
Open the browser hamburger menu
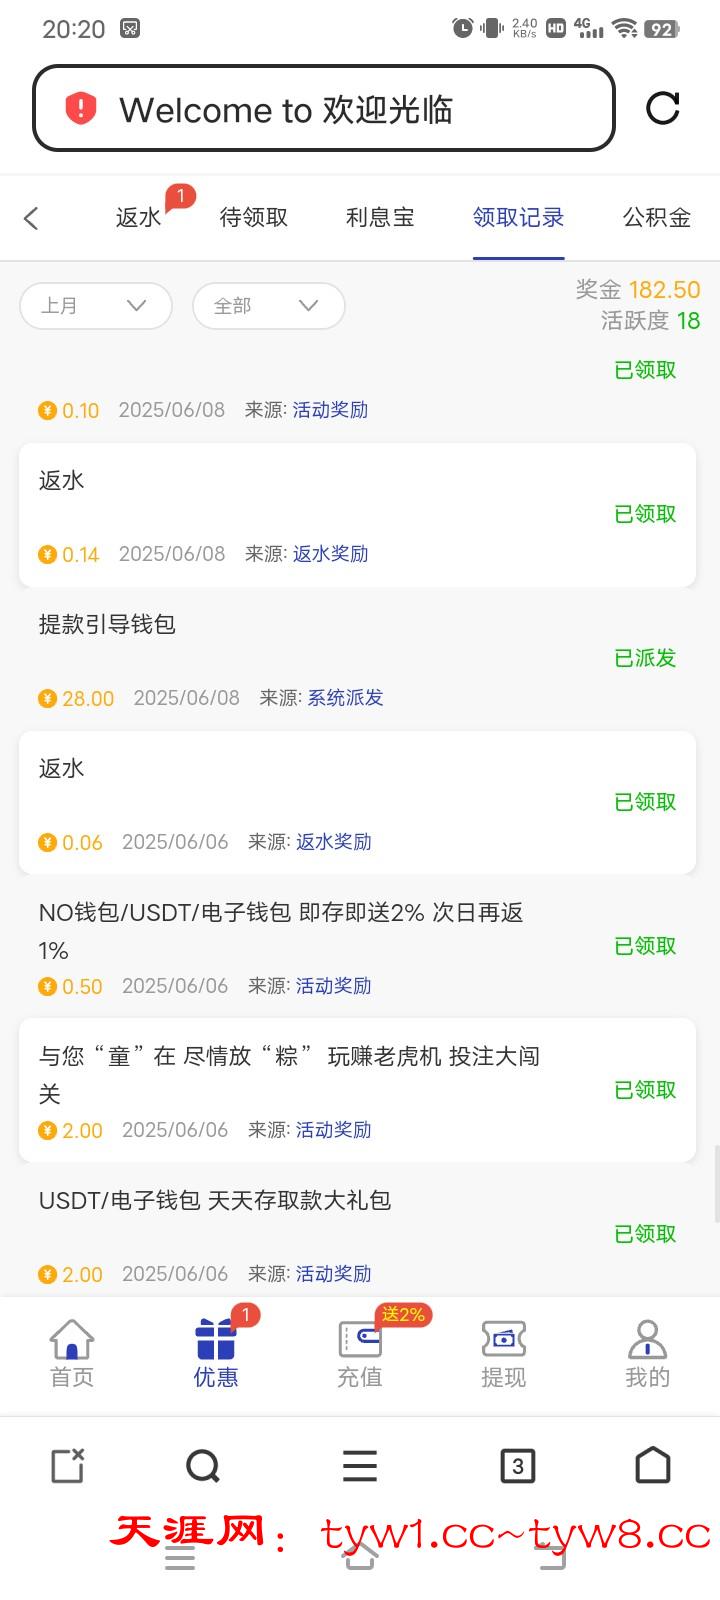coord(360,1466)
